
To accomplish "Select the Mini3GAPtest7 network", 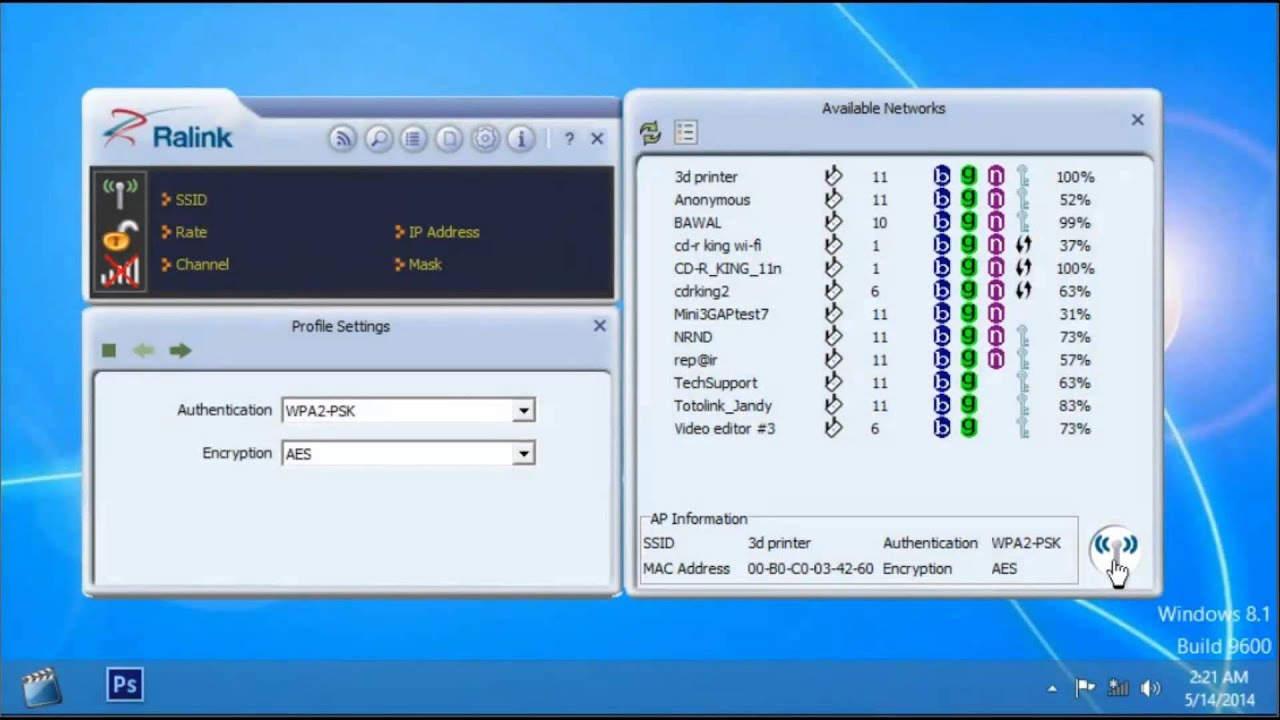I will click(x=721, y=314).
